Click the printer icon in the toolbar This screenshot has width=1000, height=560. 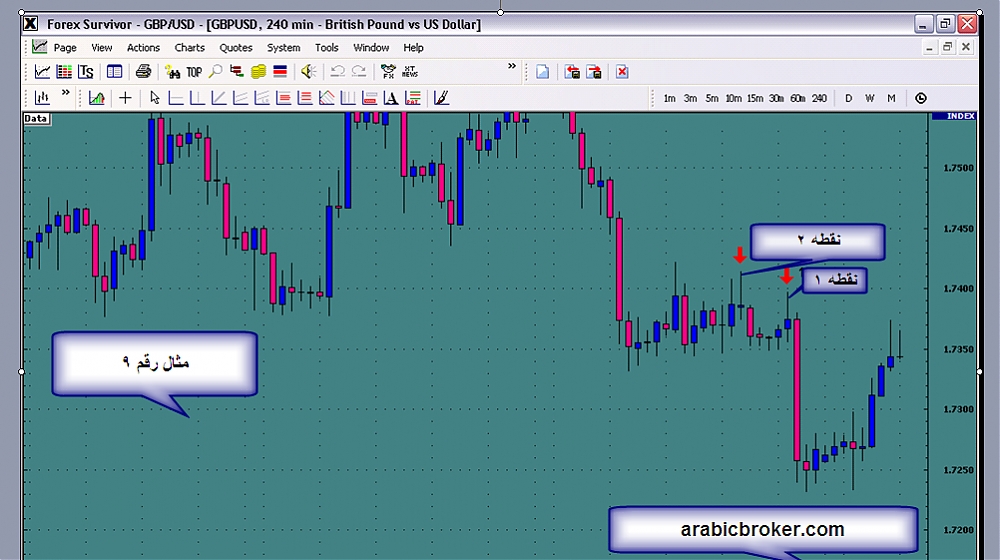(143, 71)
